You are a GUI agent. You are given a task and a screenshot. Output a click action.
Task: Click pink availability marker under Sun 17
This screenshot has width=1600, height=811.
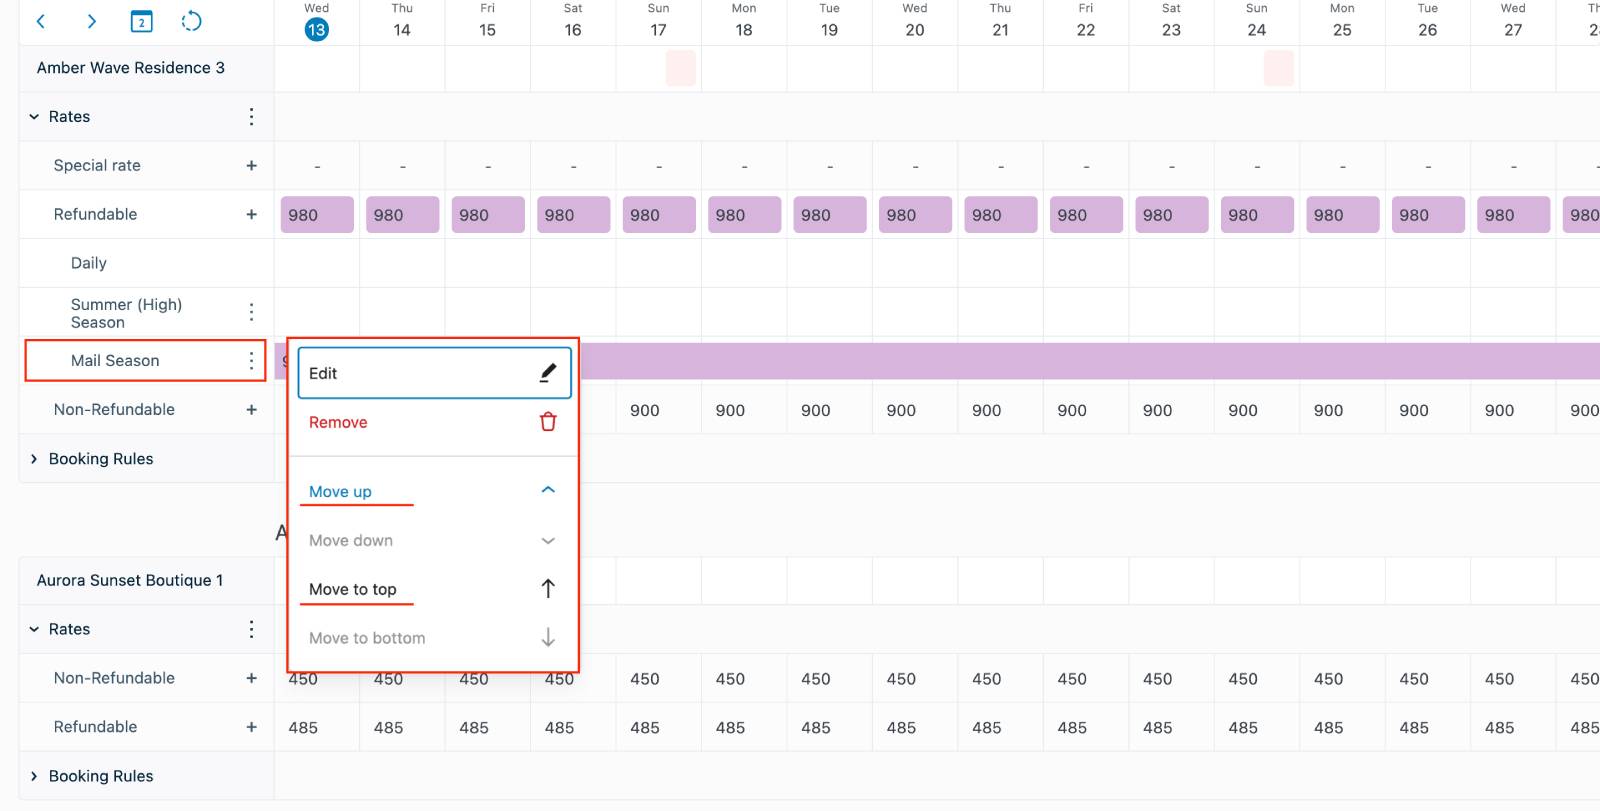click(681, 68)
